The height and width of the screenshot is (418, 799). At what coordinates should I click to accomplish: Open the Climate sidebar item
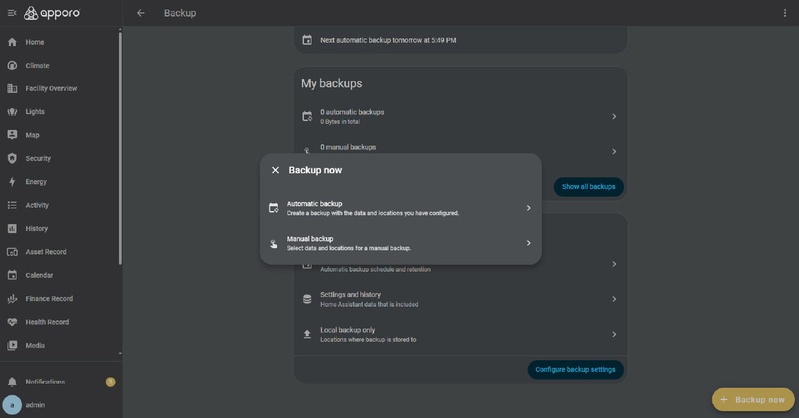click(x=60, y=66)
